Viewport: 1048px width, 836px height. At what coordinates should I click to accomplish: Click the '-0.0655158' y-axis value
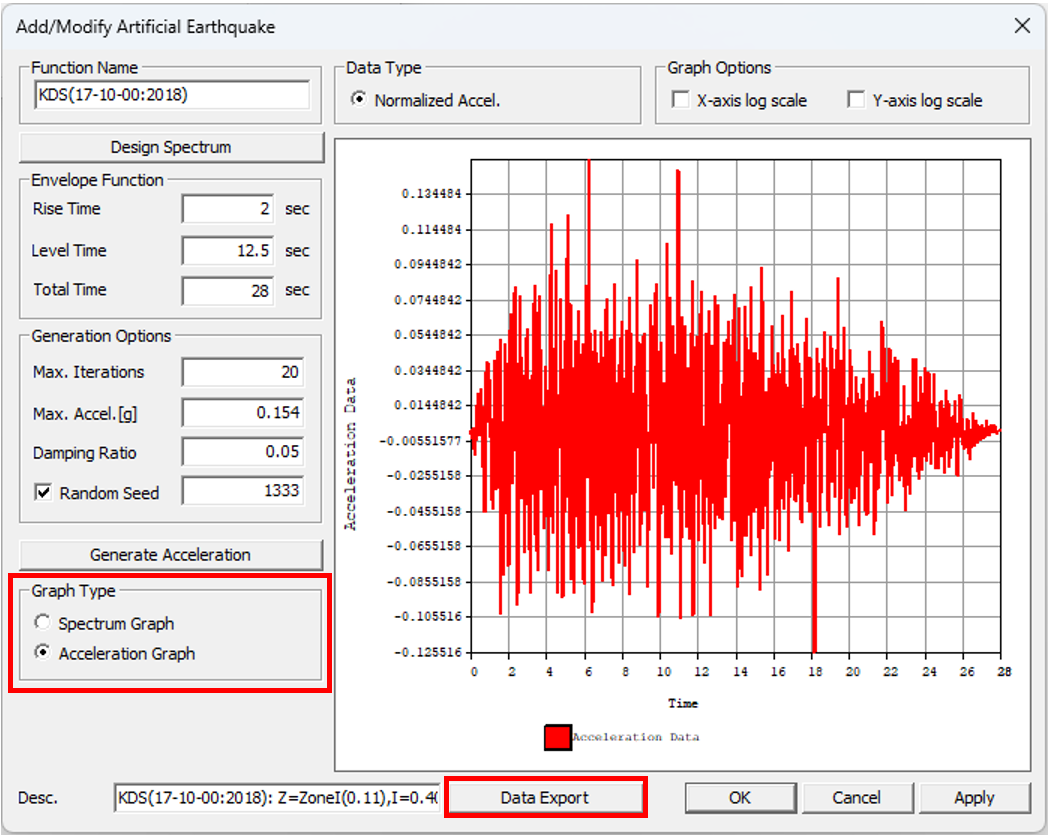click(x=424, y=546)
